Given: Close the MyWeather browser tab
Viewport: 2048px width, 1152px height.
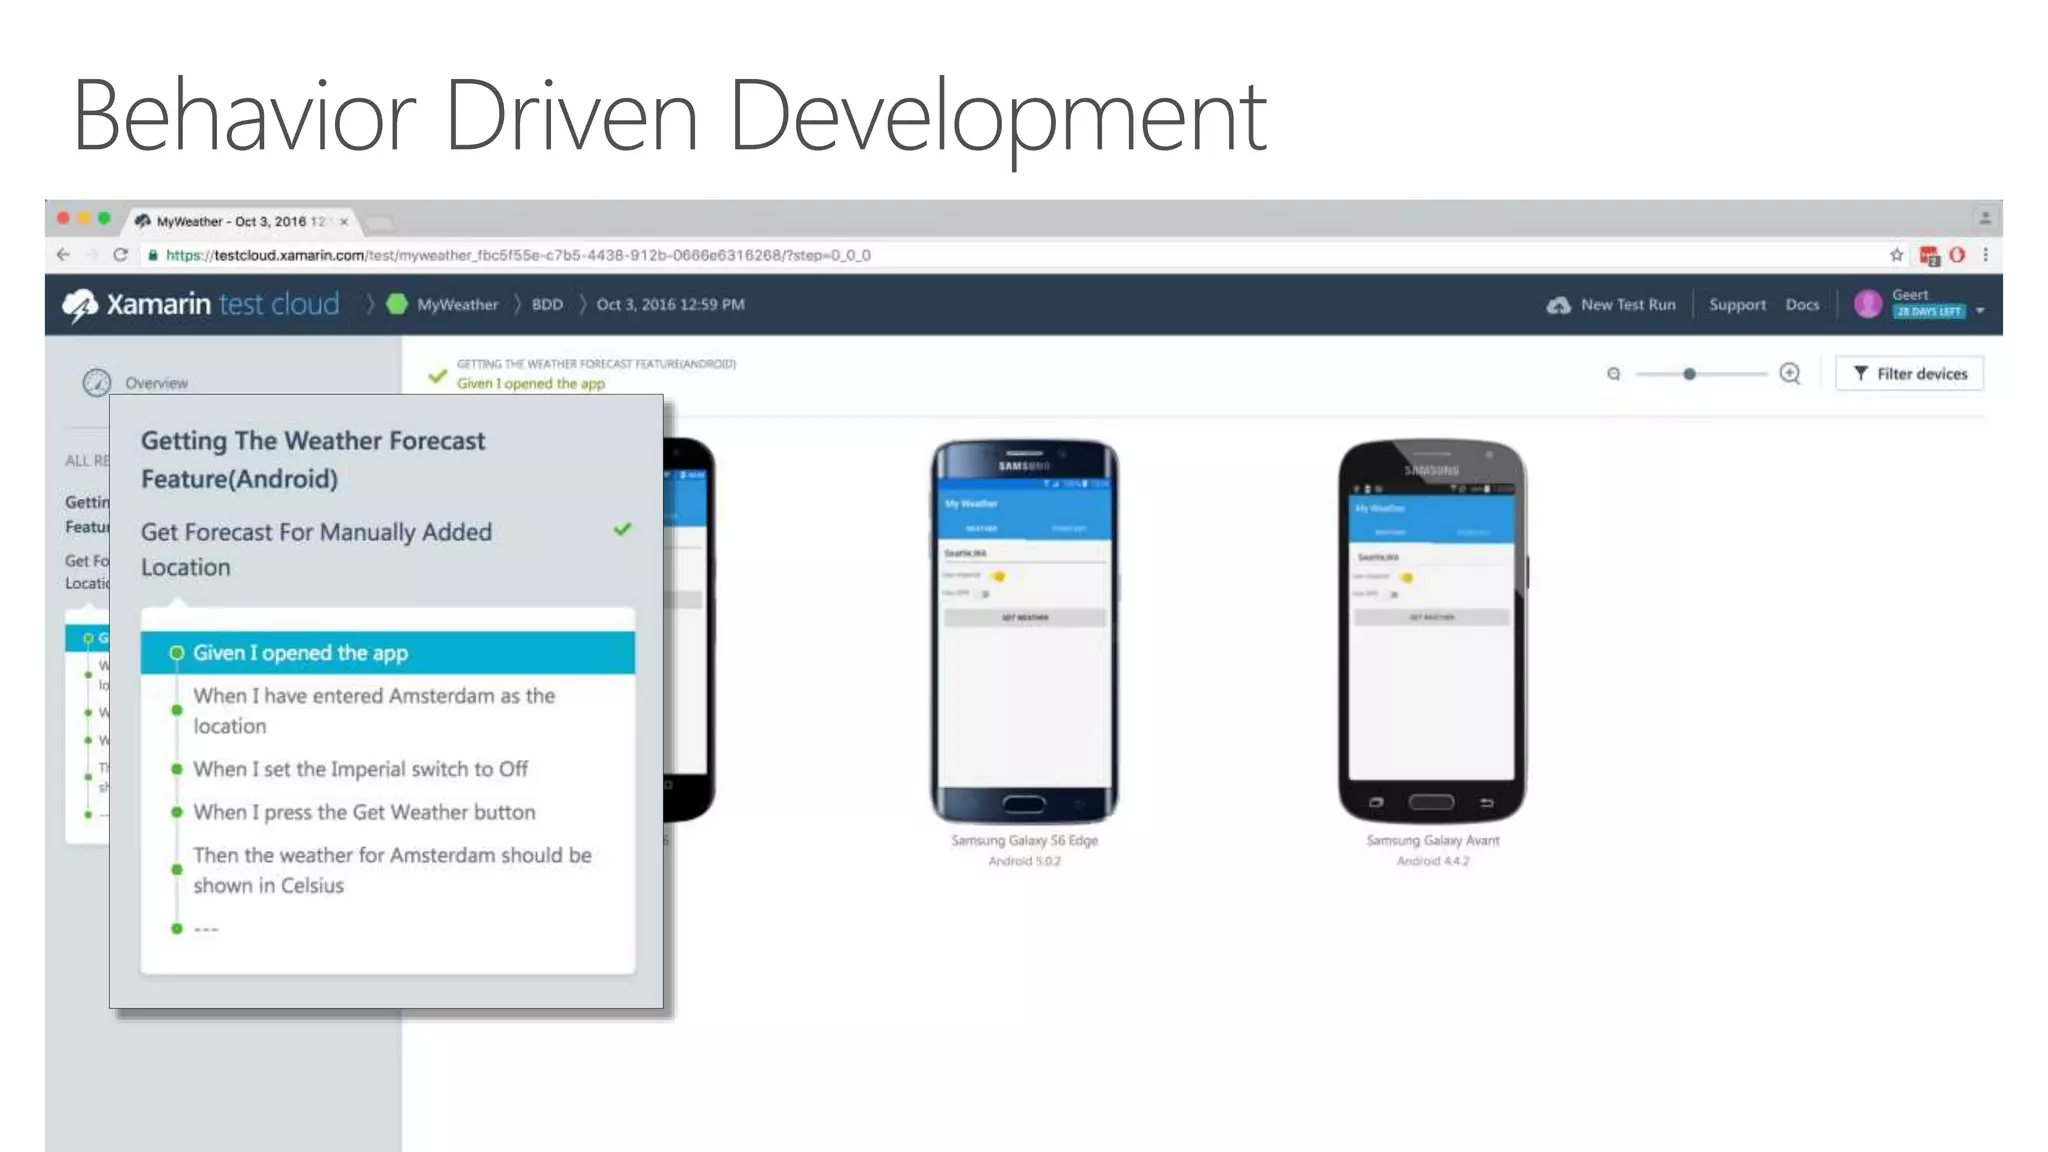Looking at the screenshot, I should pyautogui.click(x=344, y=222).
